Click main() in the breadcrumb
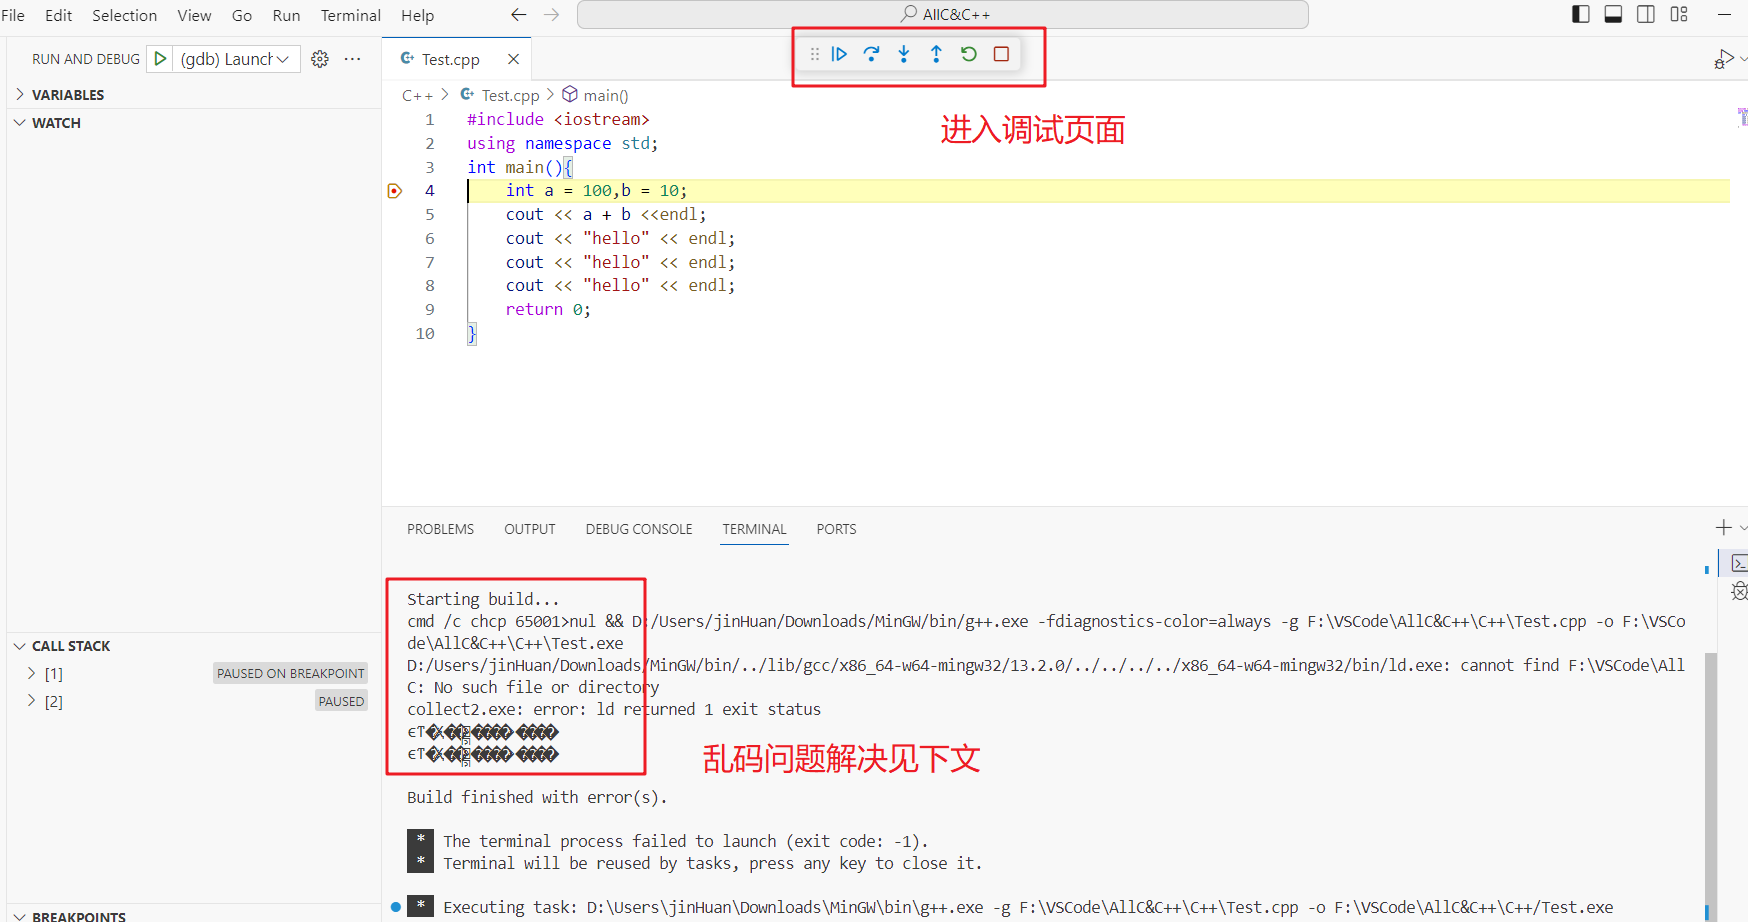Screen dimensions: 1748x922 [605, 95]
